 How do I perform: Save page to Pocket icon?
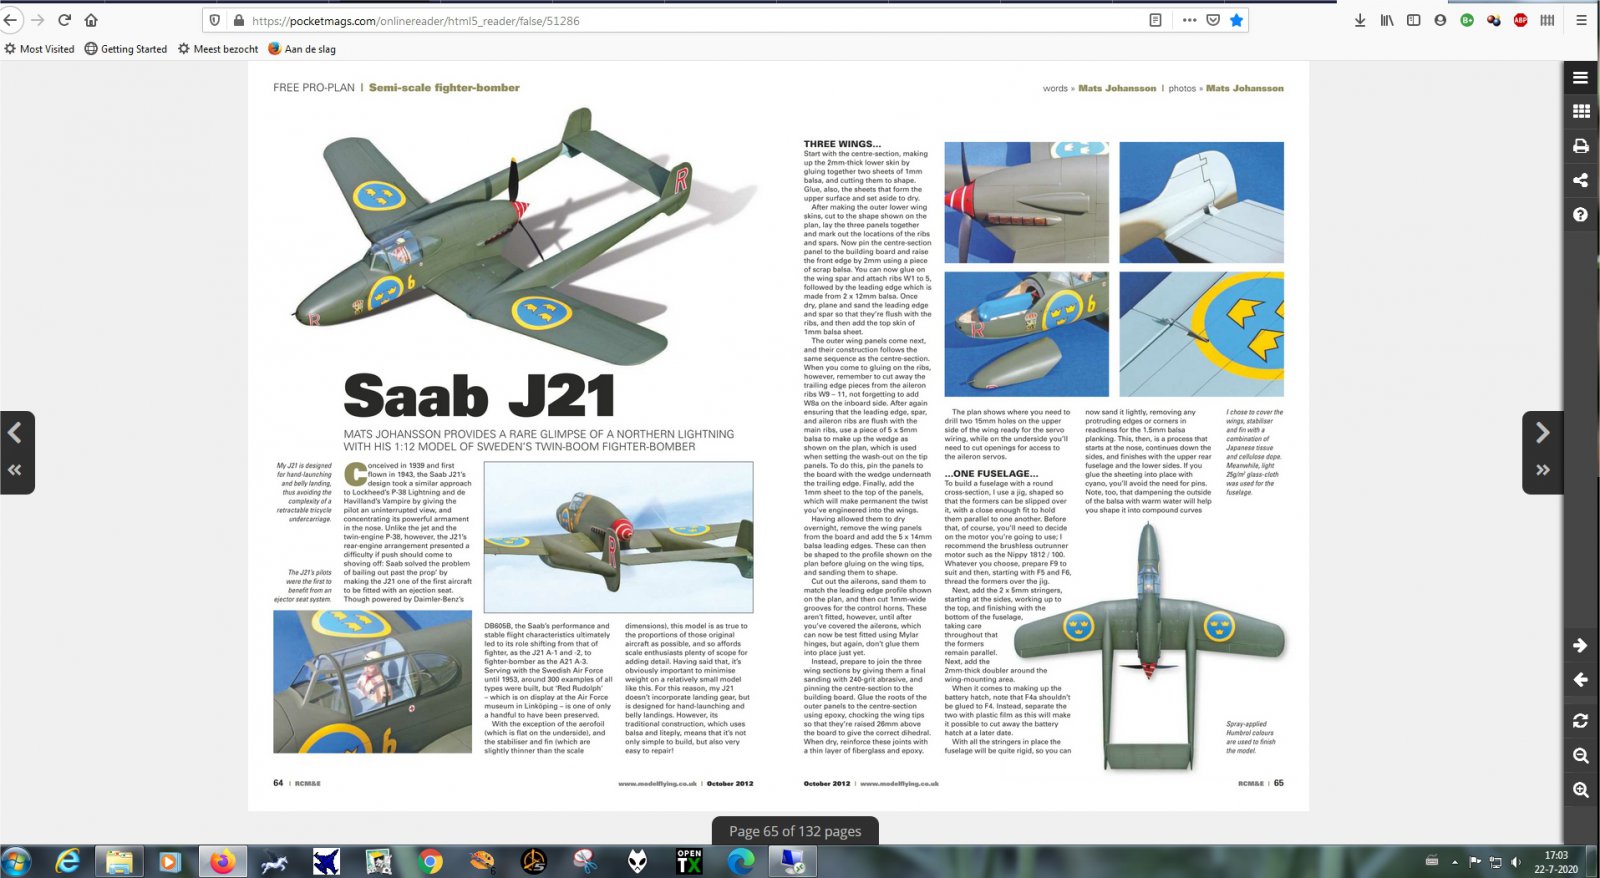[x=1213, y=20]
